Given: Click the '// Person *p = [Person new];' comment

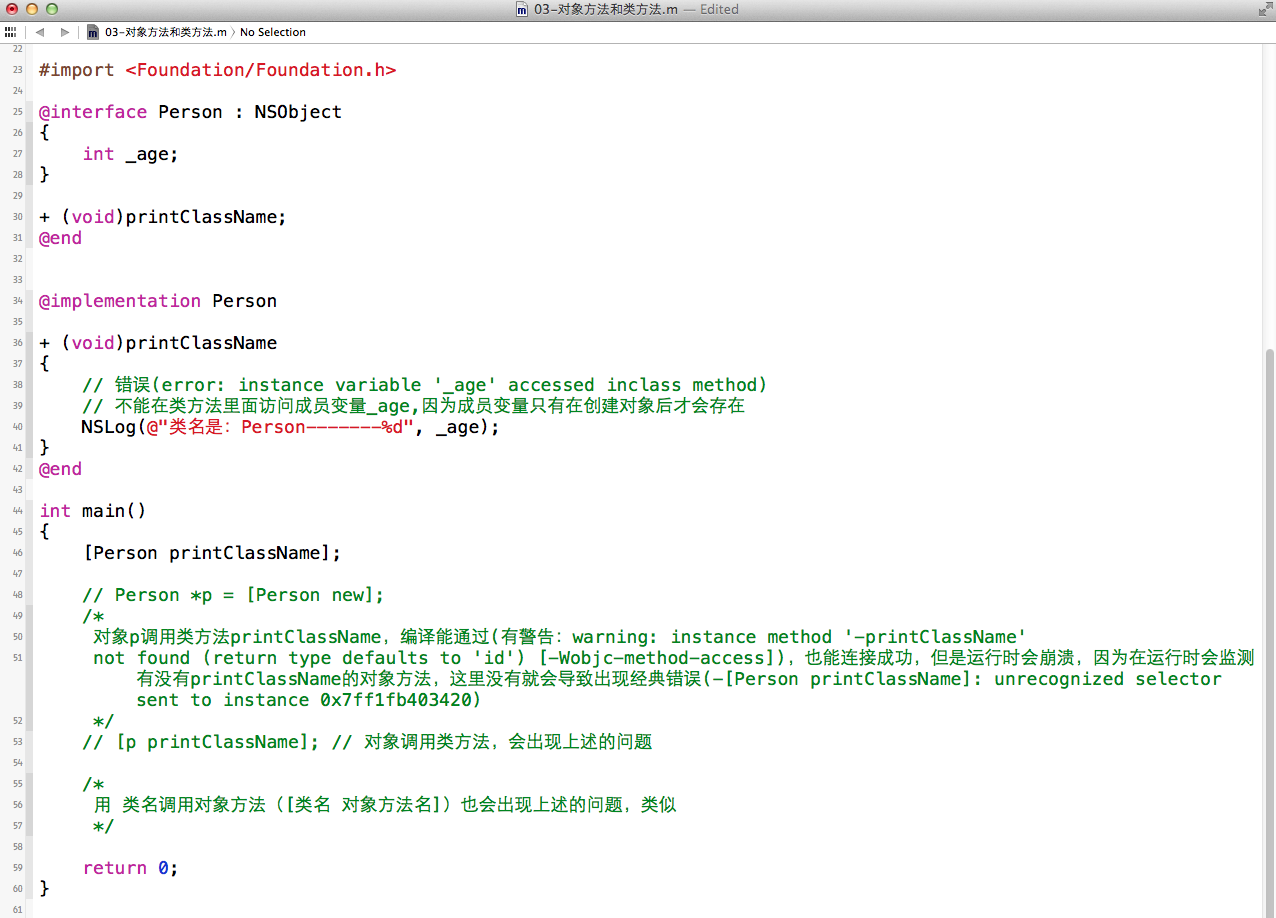Looking at the screenshot, I should click(x=233, y=595).
